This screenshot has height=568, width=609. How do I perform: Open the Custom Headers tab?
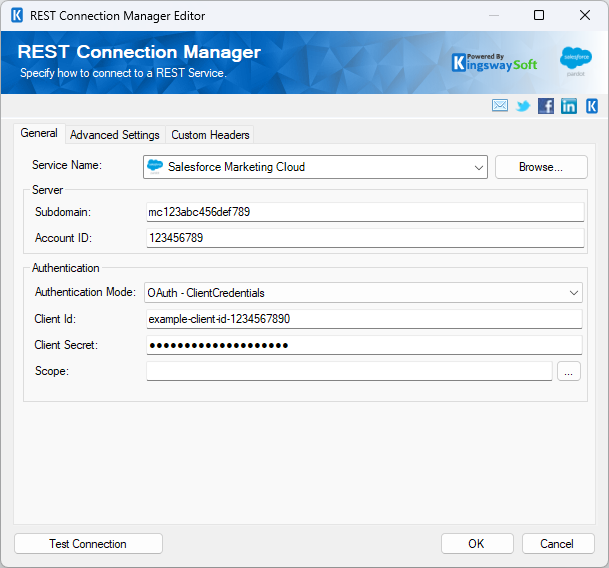210,135
